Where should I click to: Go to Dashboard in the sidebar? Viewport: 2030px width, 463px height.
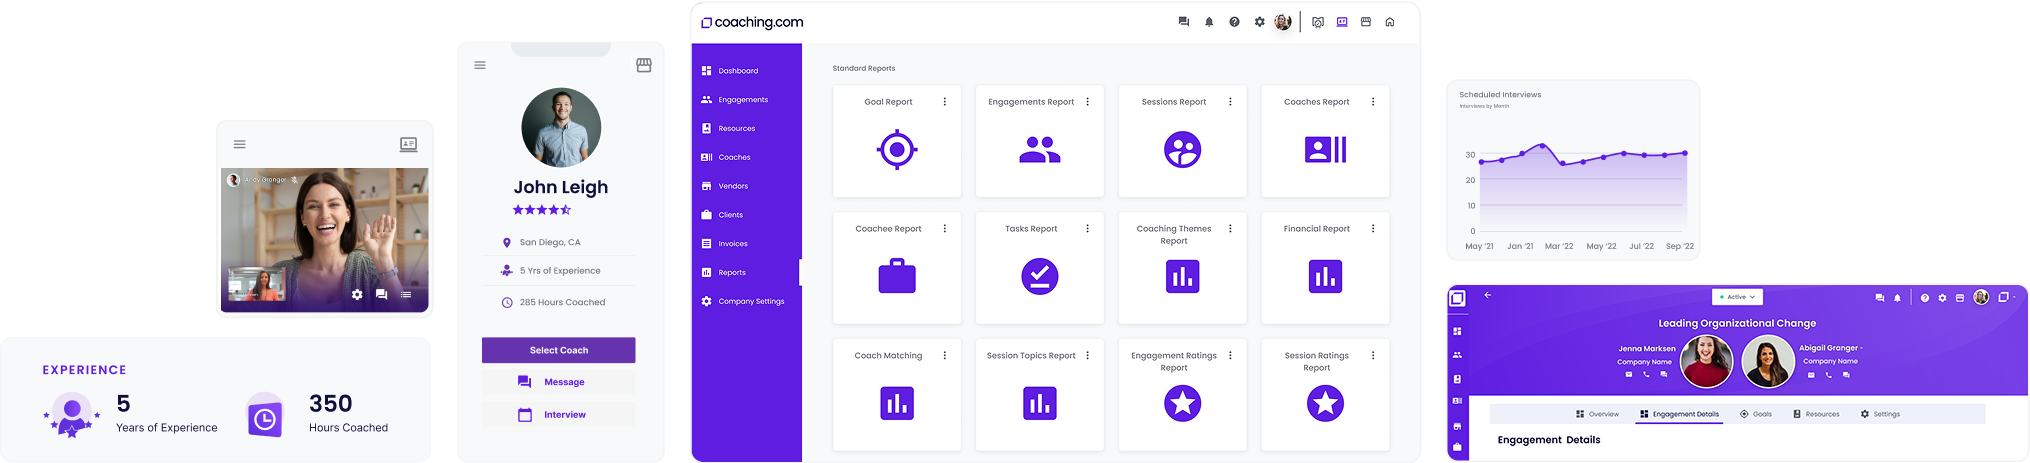(x=738, y=71)
